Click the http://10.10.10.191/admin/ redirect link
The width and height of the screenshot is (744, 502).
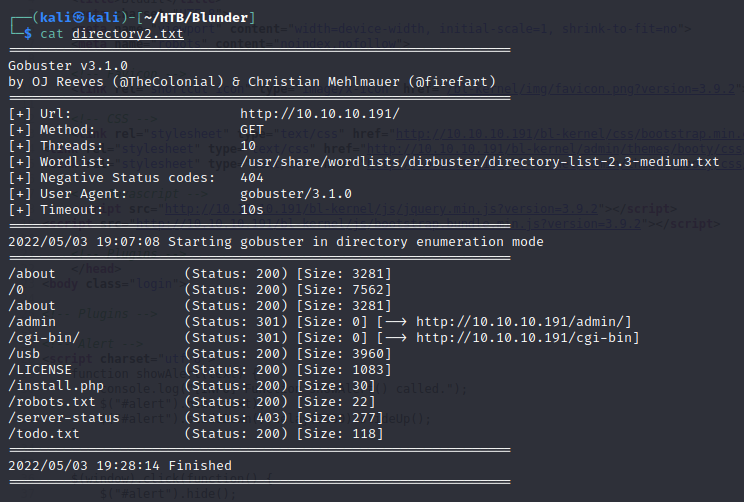520,320
